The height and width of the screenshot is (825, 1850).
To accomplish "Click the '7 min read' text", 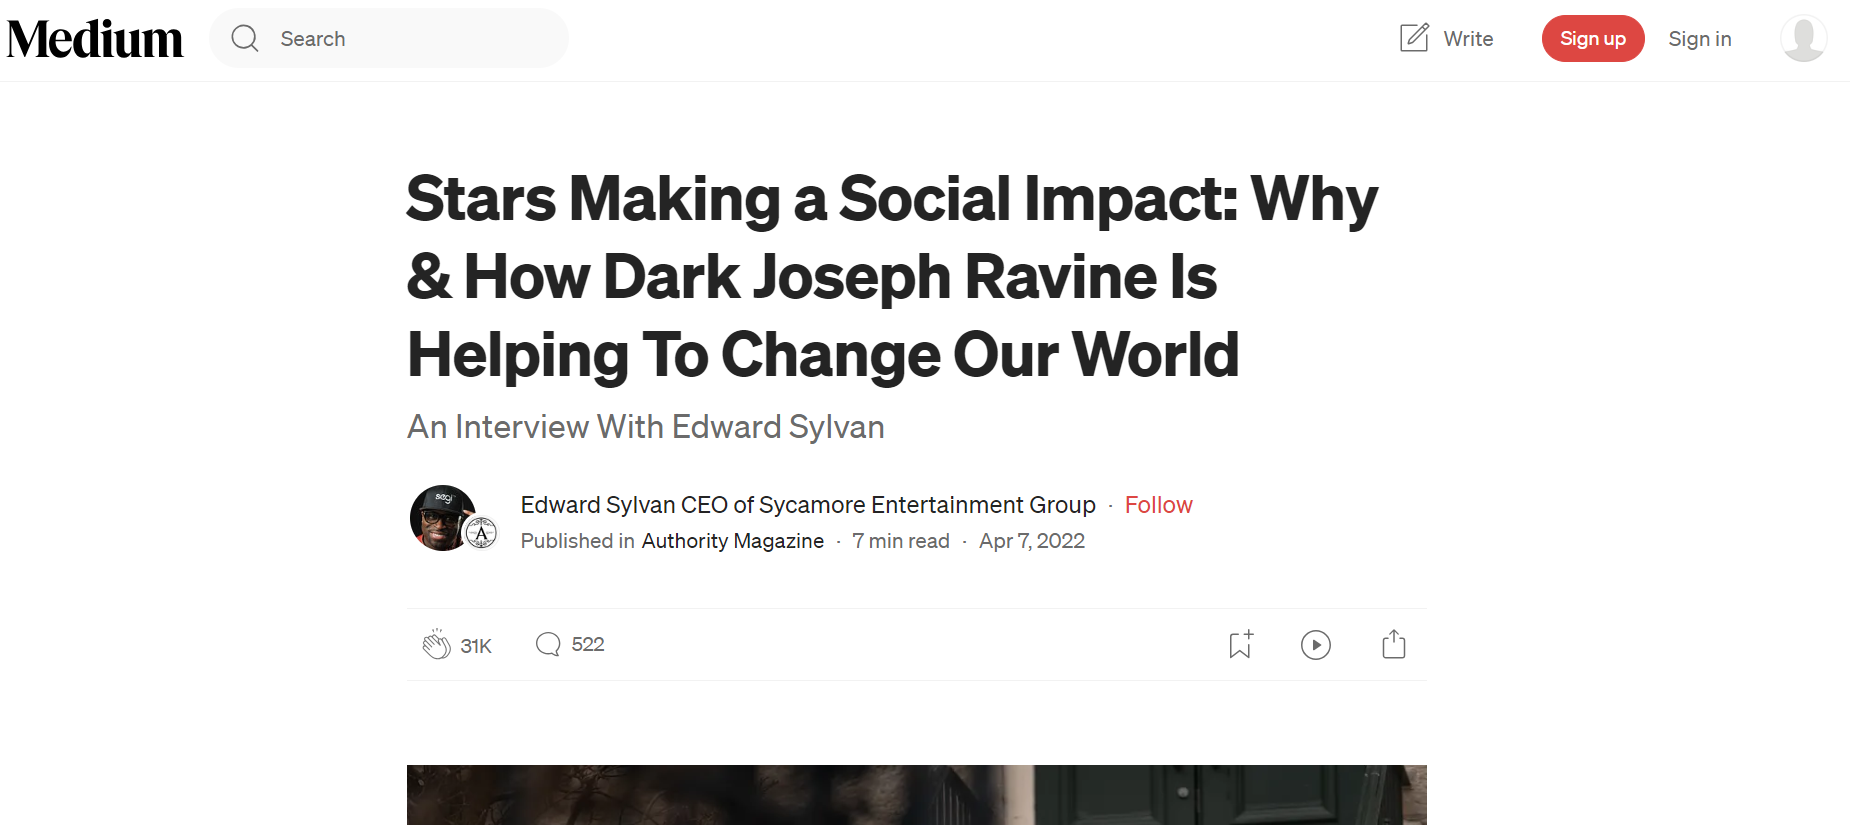I will (x=901, y=541).
